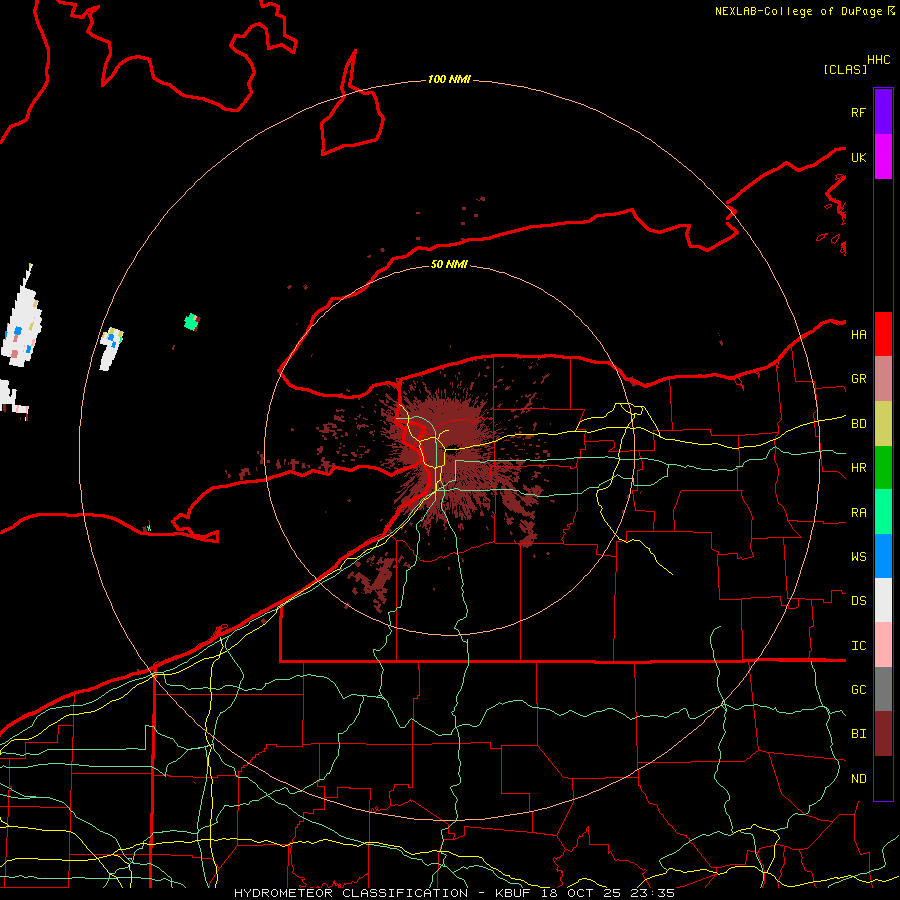Image resolution: width=900 pixels, height=900 pixels.
Task: Click the WS blue legend swatch
Action: (883, 556)
